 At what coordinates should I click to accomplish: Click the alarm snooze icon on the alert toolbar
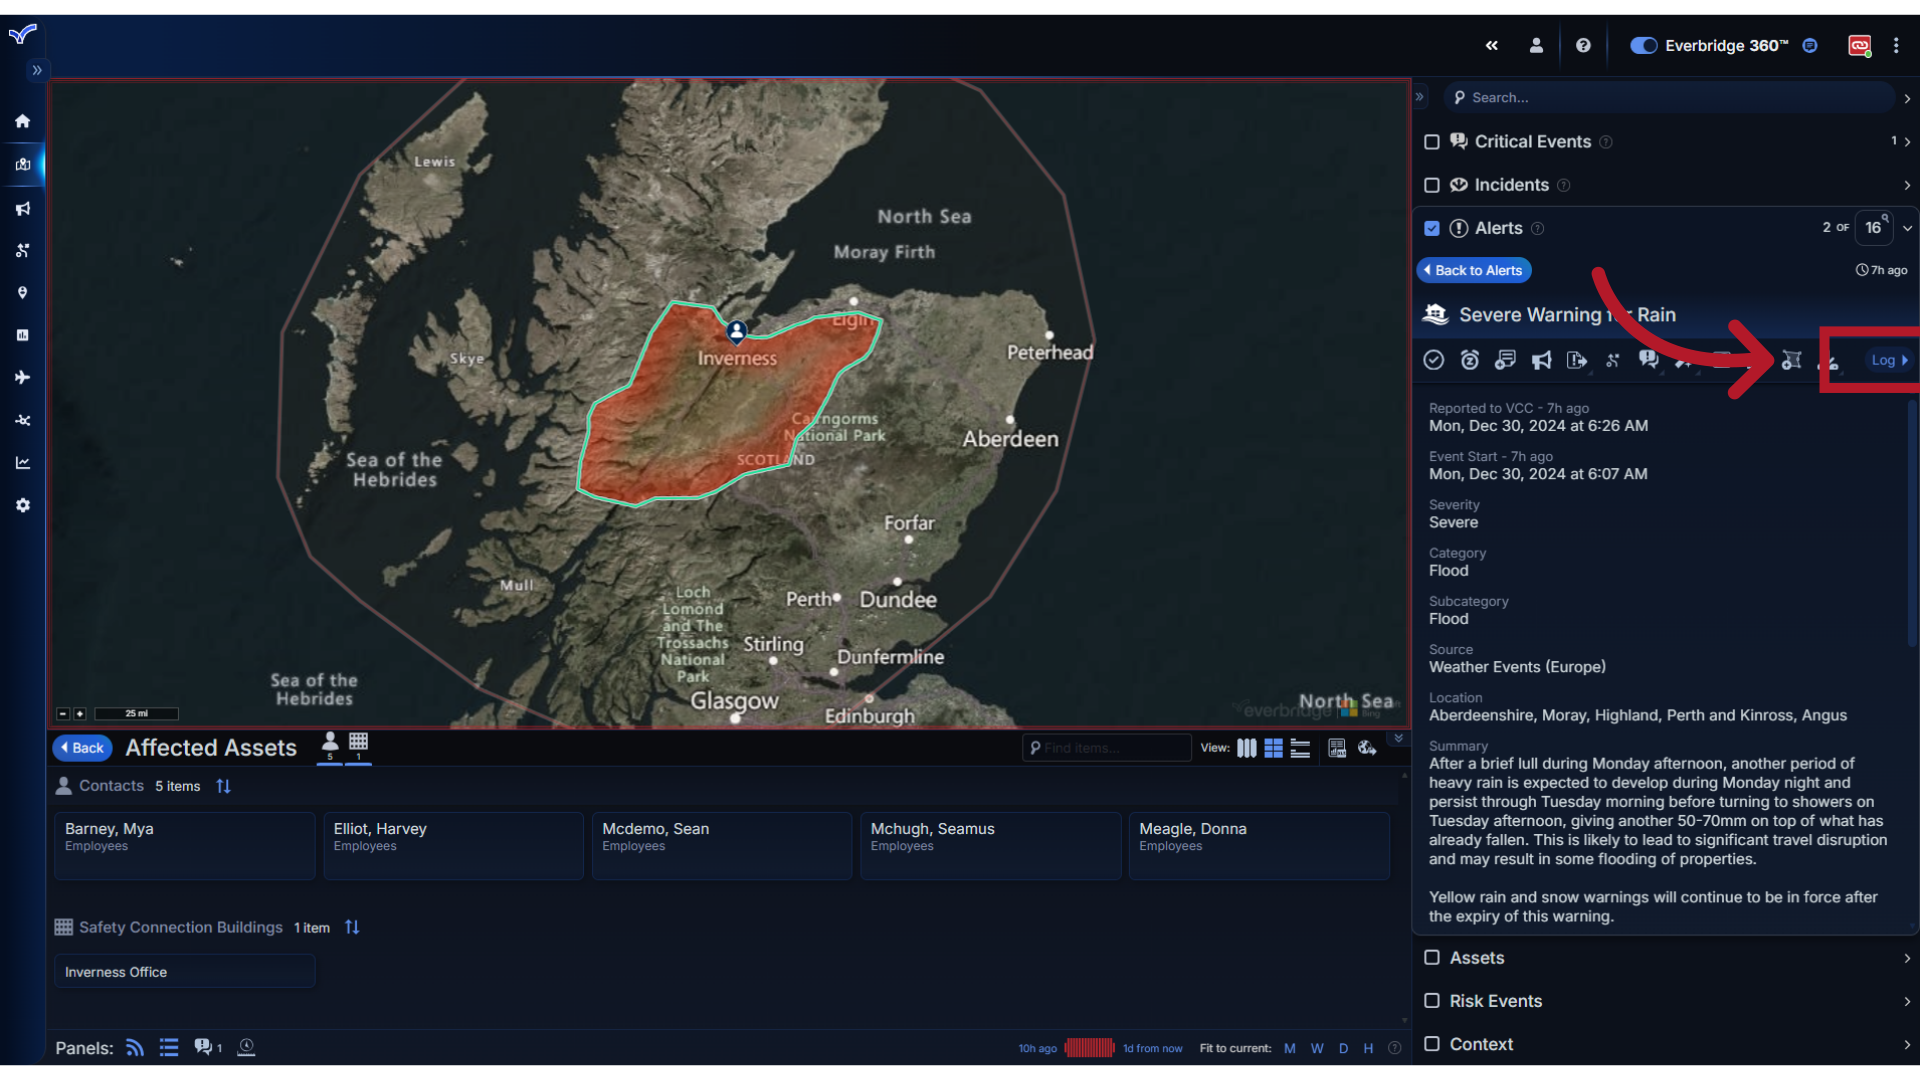click(1470, 360)
